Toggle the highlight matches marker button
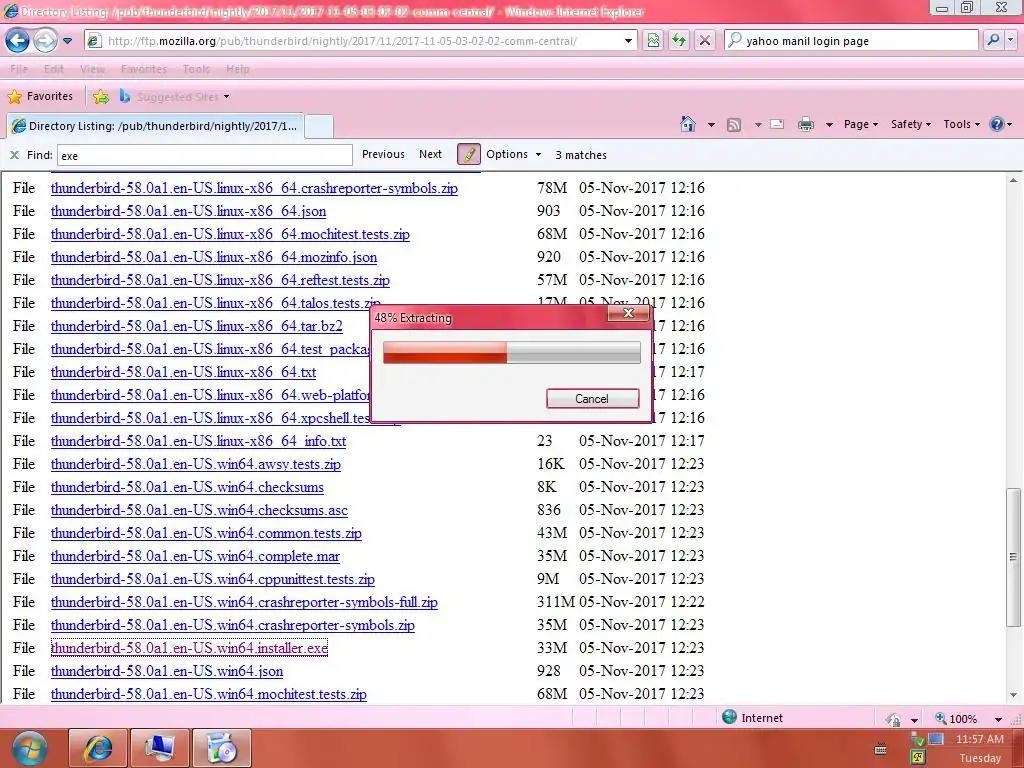 click(469, 154)
